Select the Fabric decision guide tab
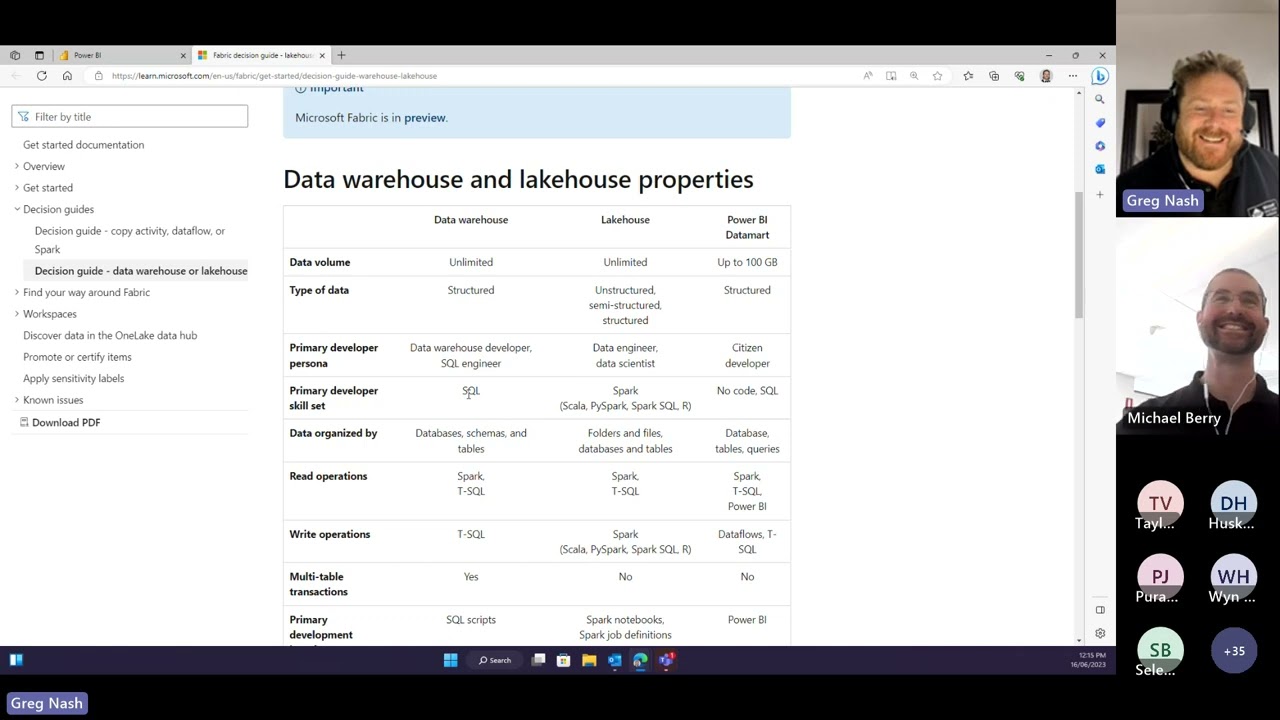Screen dimensions: 1280x720 (x=260, y=55)
